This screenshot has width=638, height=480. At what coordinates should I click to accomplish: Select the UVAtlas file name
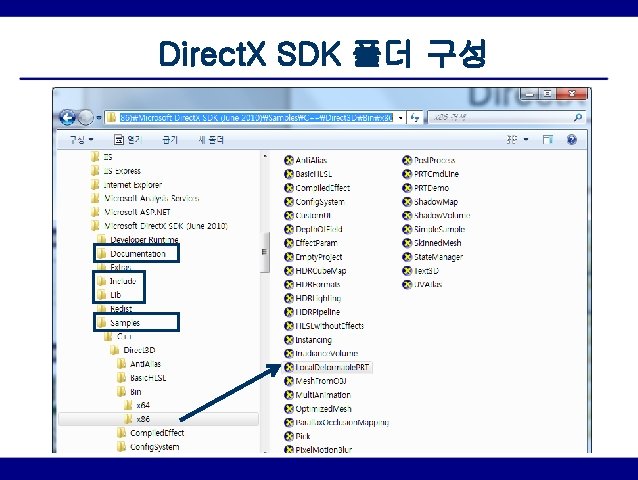point(428,284)
